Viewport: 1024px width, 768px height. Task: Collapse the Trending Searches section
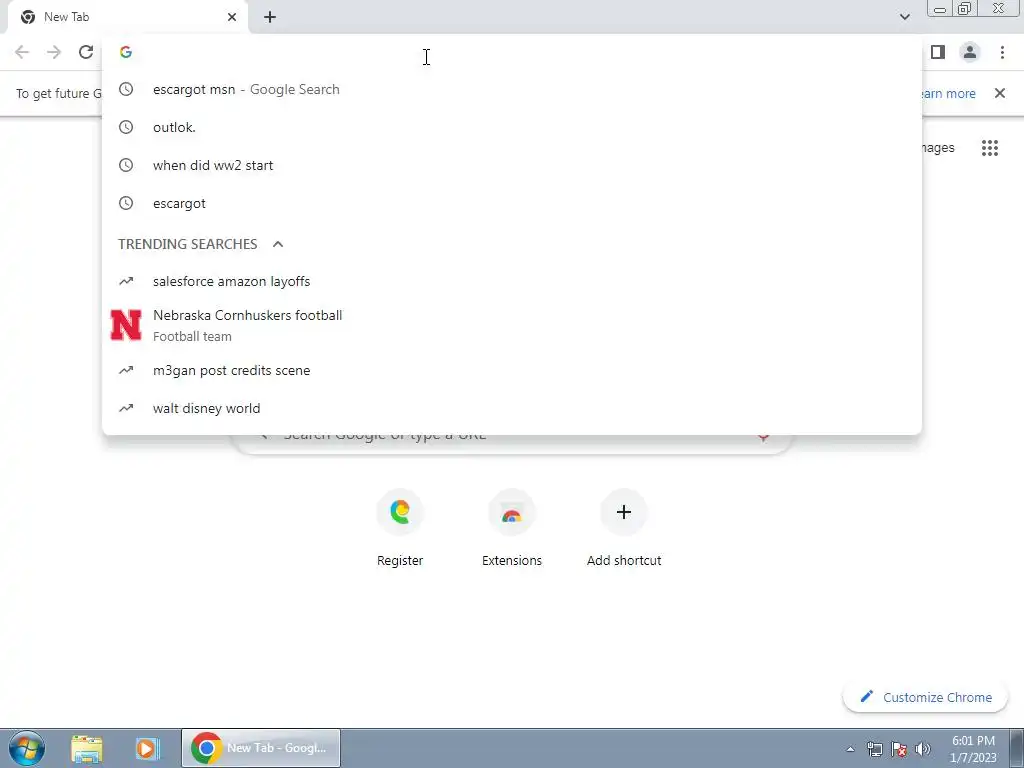coord(278,244)
